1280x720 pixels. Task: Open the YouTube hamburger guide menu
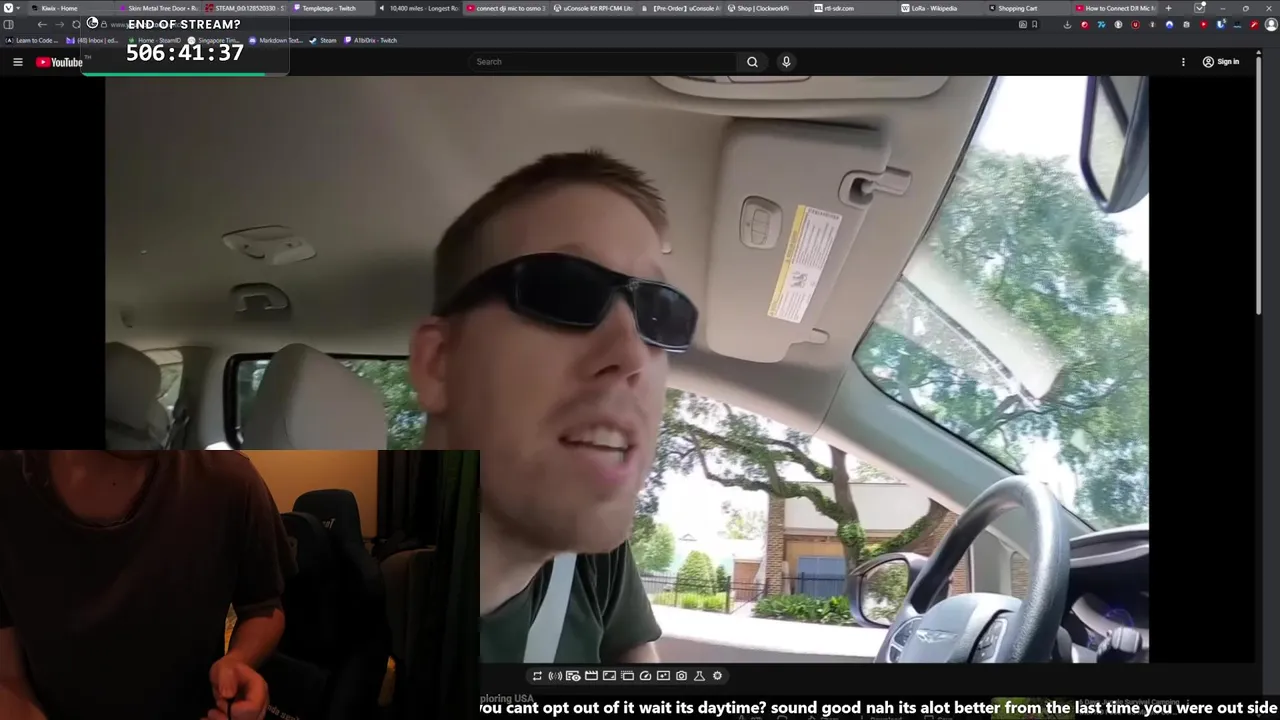coord(17,62)
